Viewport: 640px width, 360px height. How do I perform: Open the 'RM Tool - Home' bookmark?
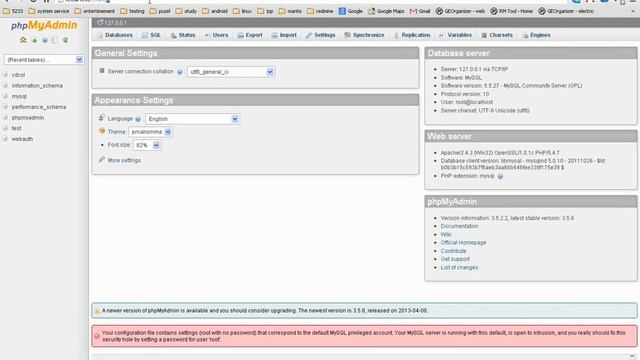pyautogui.click(x=511, y=11)
